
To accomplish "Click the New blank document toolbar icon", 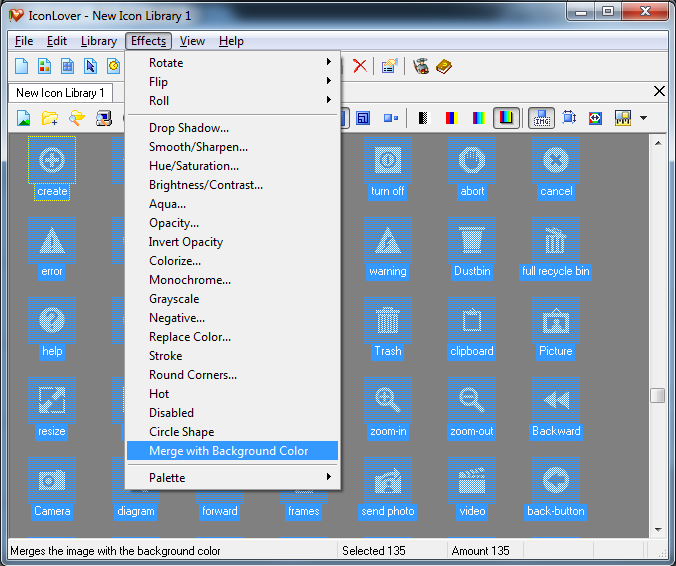I will [22, 66].
